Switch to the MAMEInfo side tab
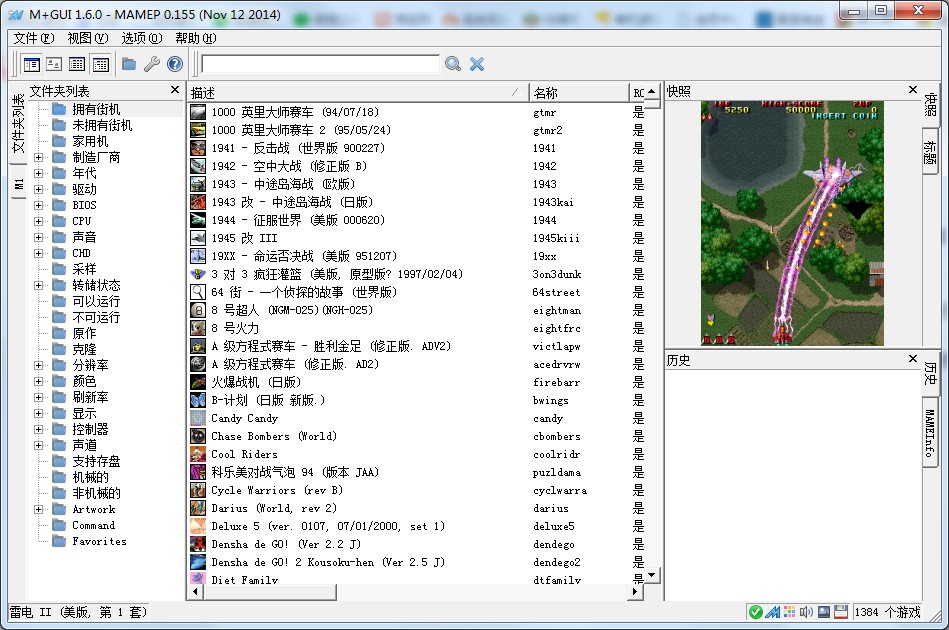Screen dimensions: 949x630 [x=930, y=432]
